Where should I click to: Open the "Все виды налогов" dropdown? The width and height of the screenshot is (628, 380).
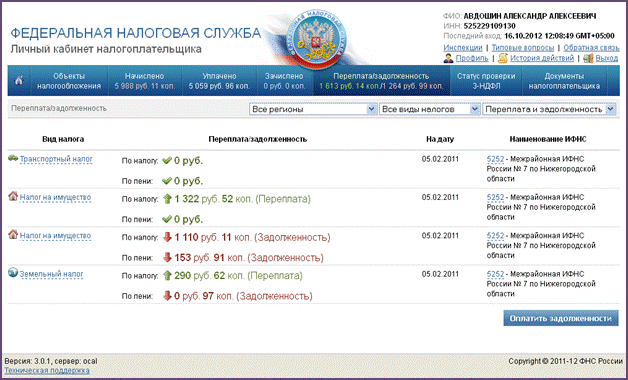pyautogui.click(x=430, y=109)
